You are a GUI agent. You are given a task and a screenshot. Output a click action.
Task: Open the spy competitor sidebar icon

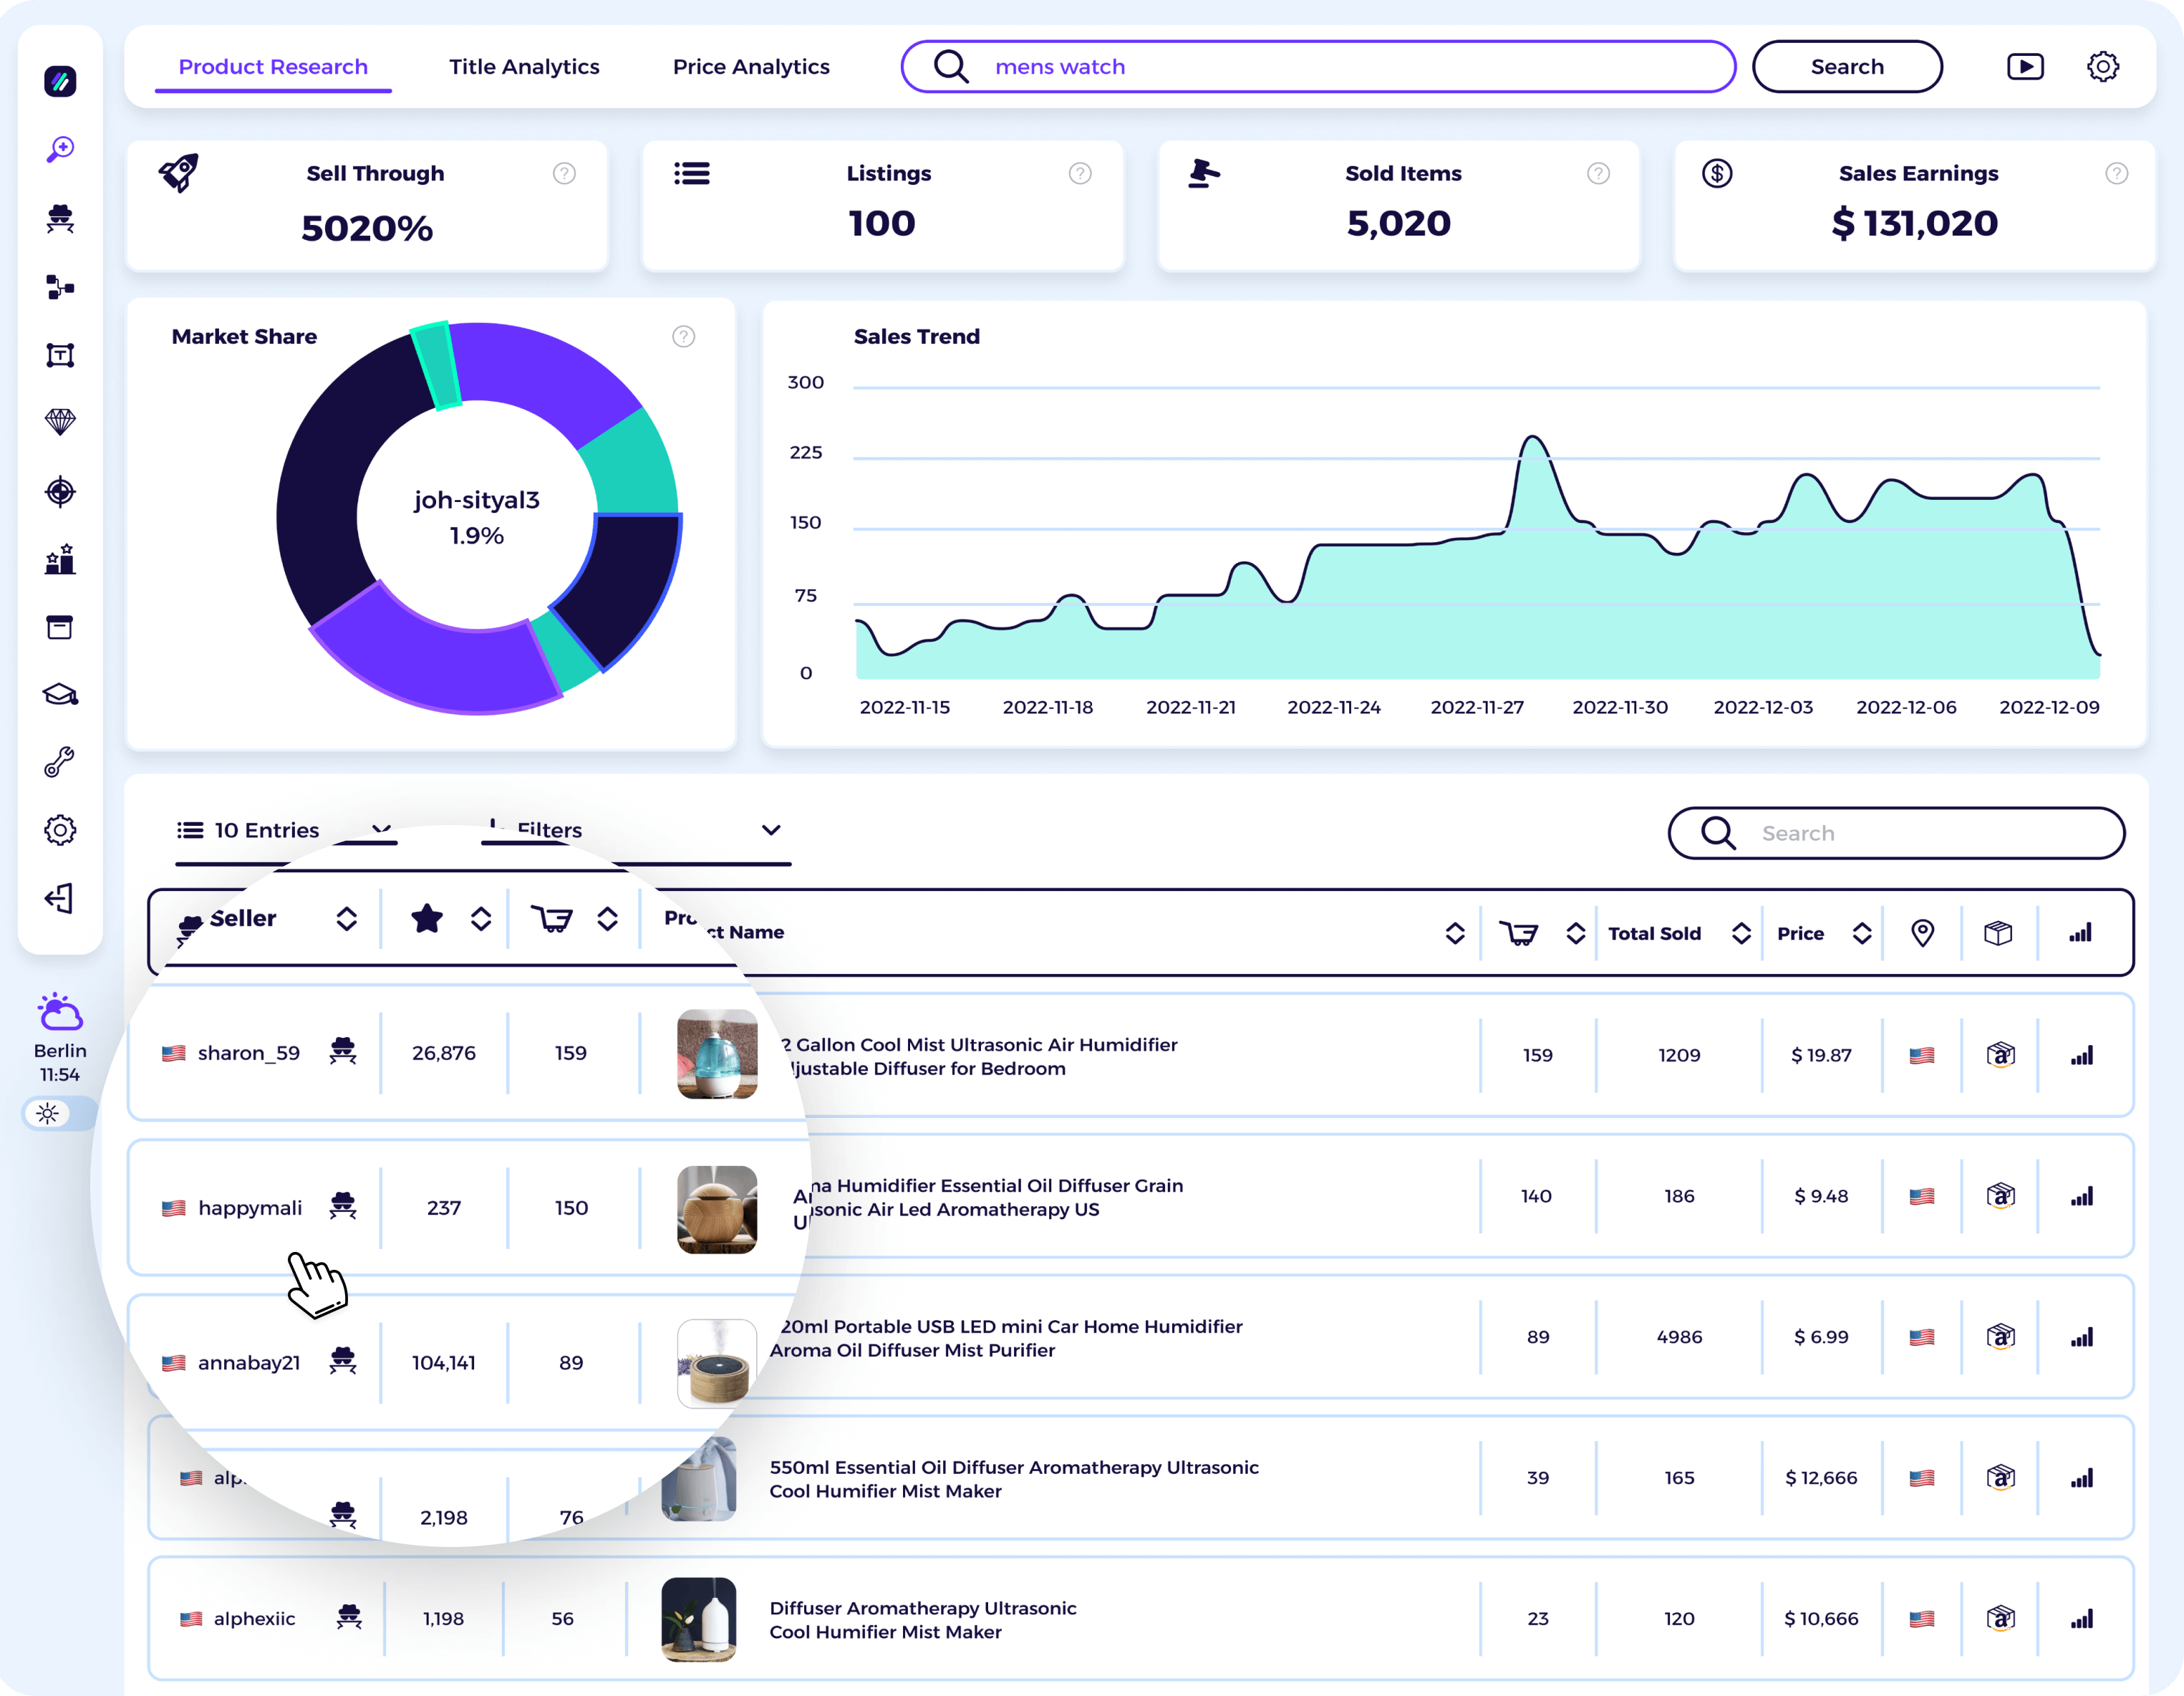click(x=60, y=218)
